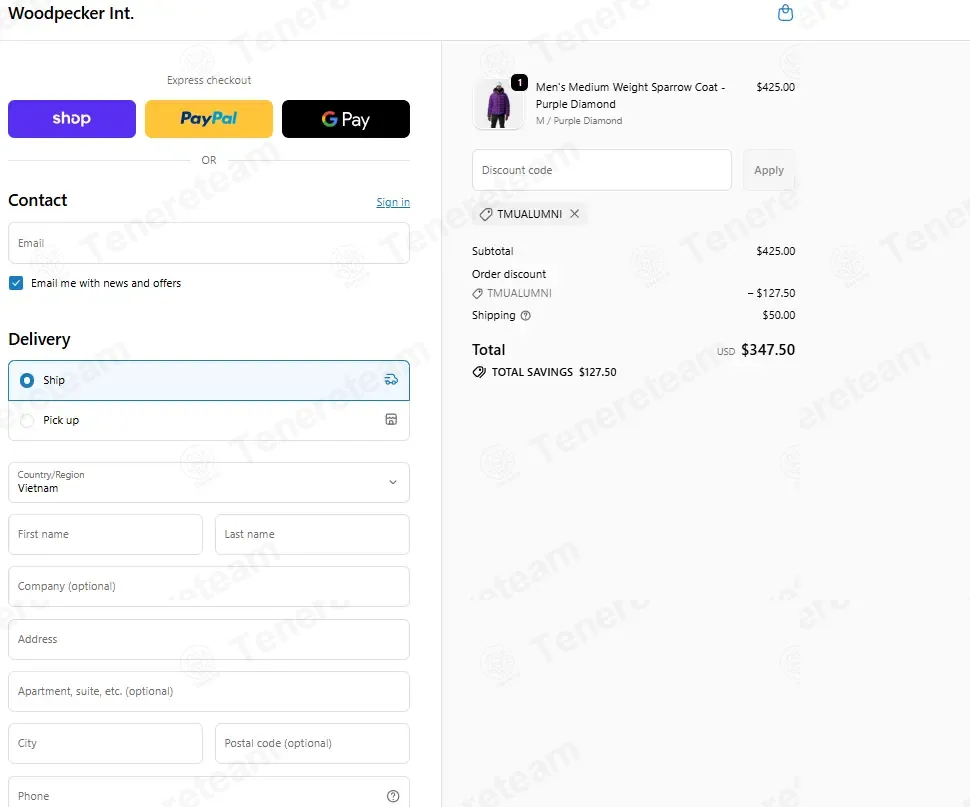Click the store pickup icon
This screenshot has height=807, width=970.
tap(391, 419)
